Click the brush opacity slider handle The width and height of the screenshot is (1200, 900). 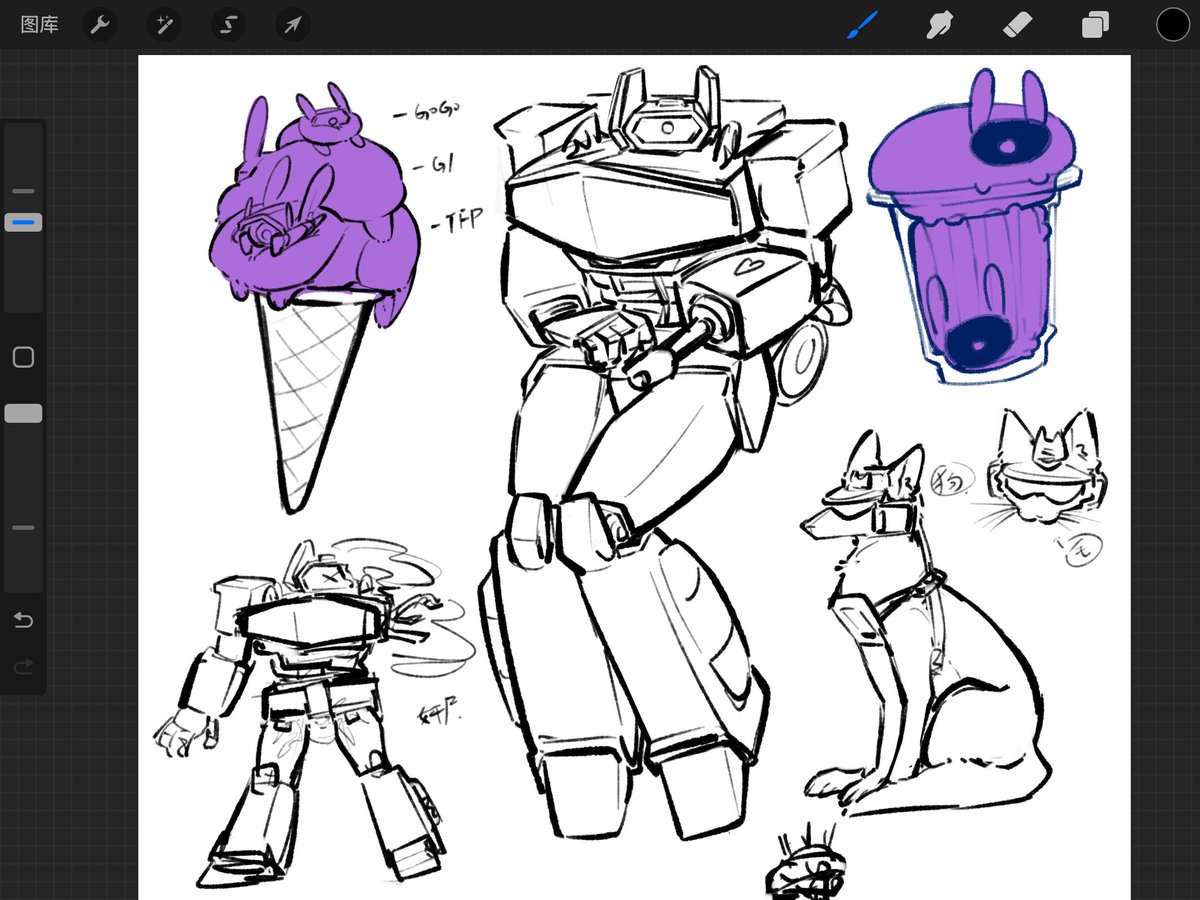23,413
